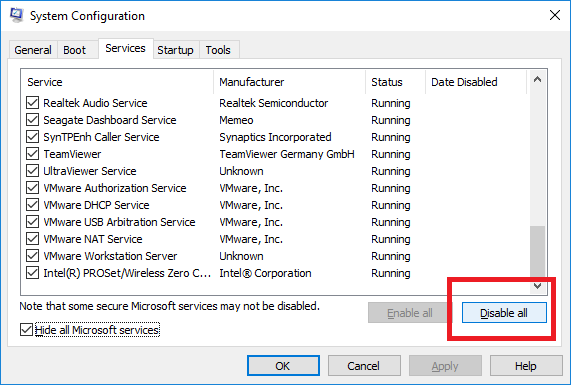This screenshot has height=385, width=571.
Task: Toggle VMware USB Arbitration Service checkbox
Action: pyautogui.click(x=32, y=222)
